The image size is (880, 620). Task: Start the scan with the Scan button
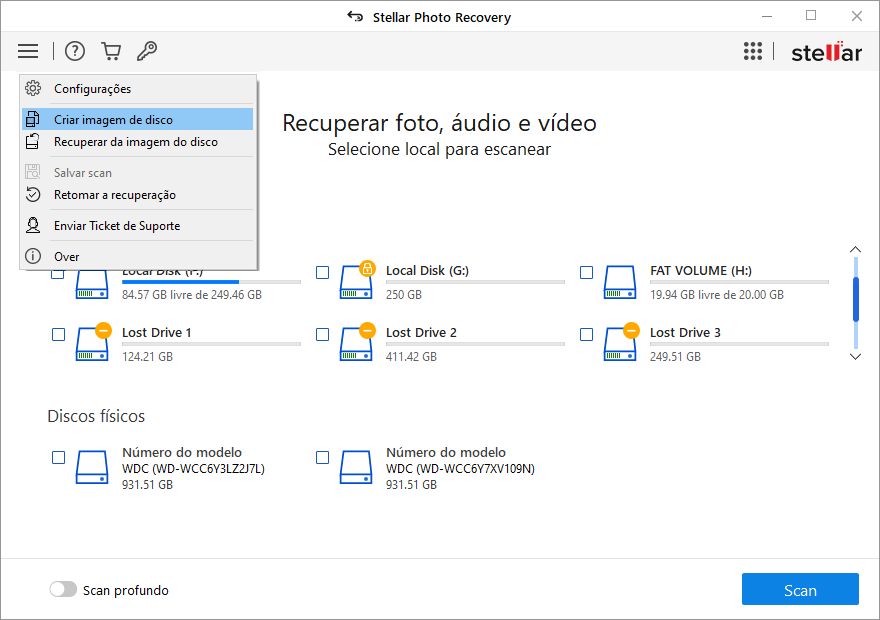point(800,589)
